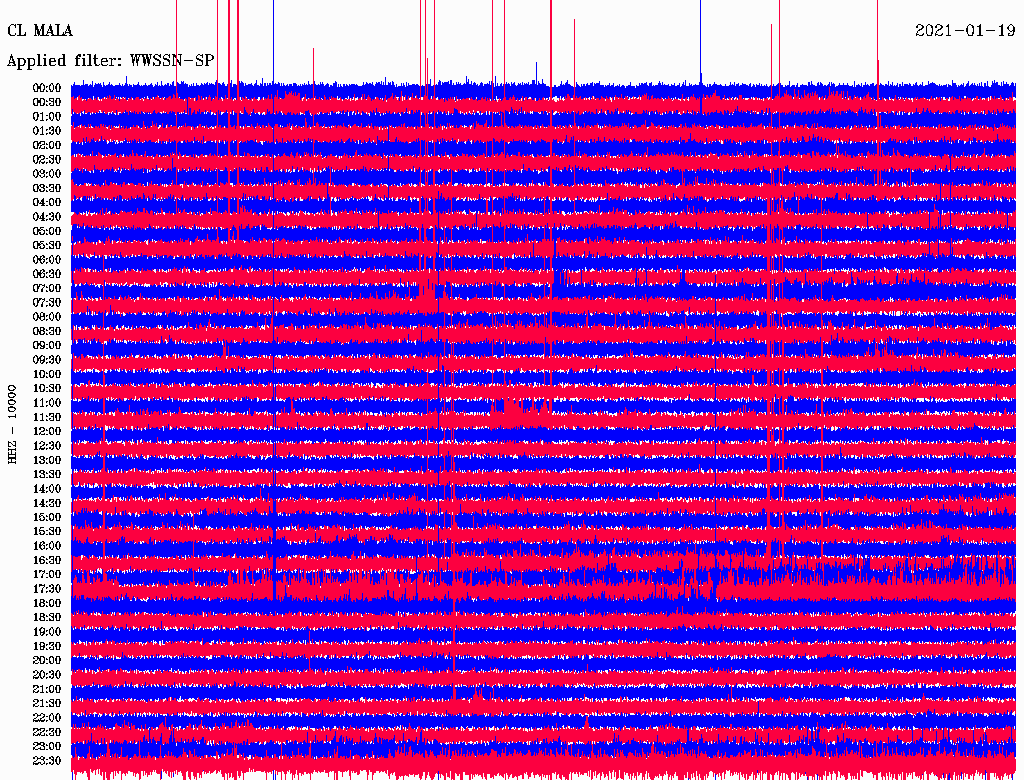Viewport: 1024px width, 780px height.
Task: Click the 09:00 time row label
Action: click(47, 346)
